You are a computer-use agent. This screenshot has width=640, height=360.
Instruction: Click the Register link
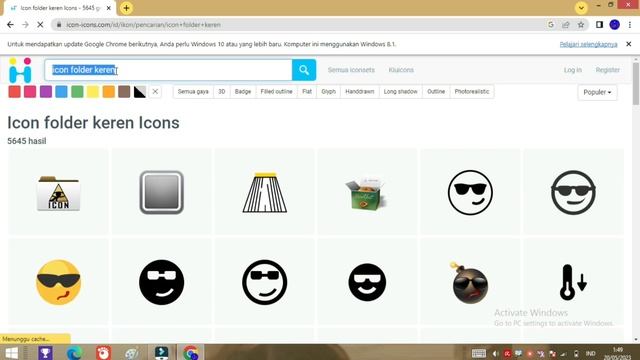pyautogui.click(x=607, y=70)
